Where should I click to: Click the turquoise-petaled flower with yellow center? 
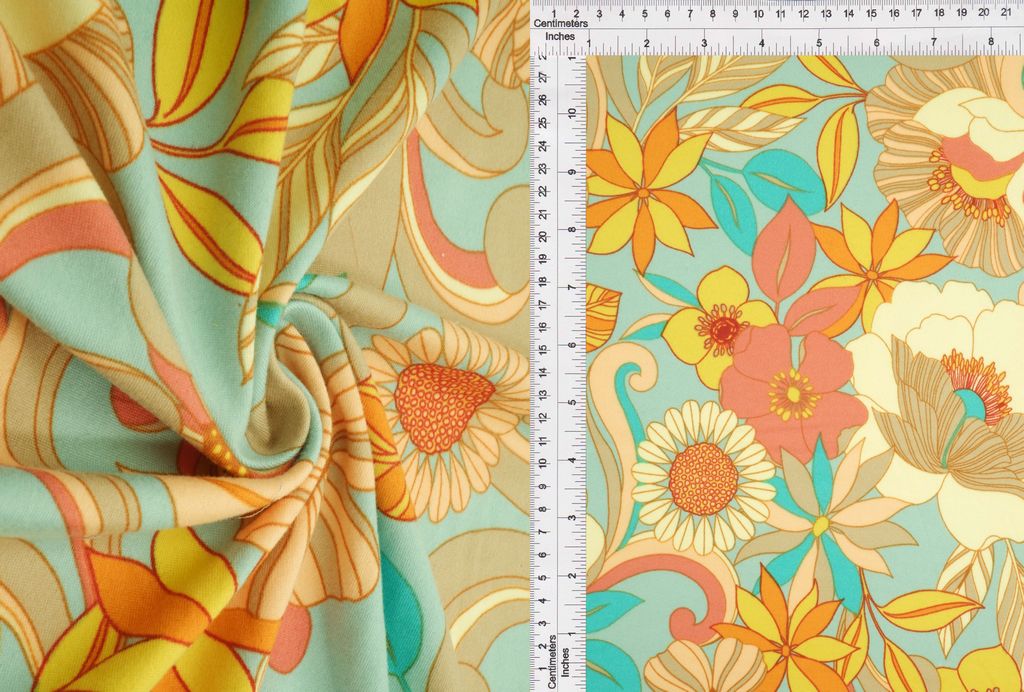pos(819,523)
